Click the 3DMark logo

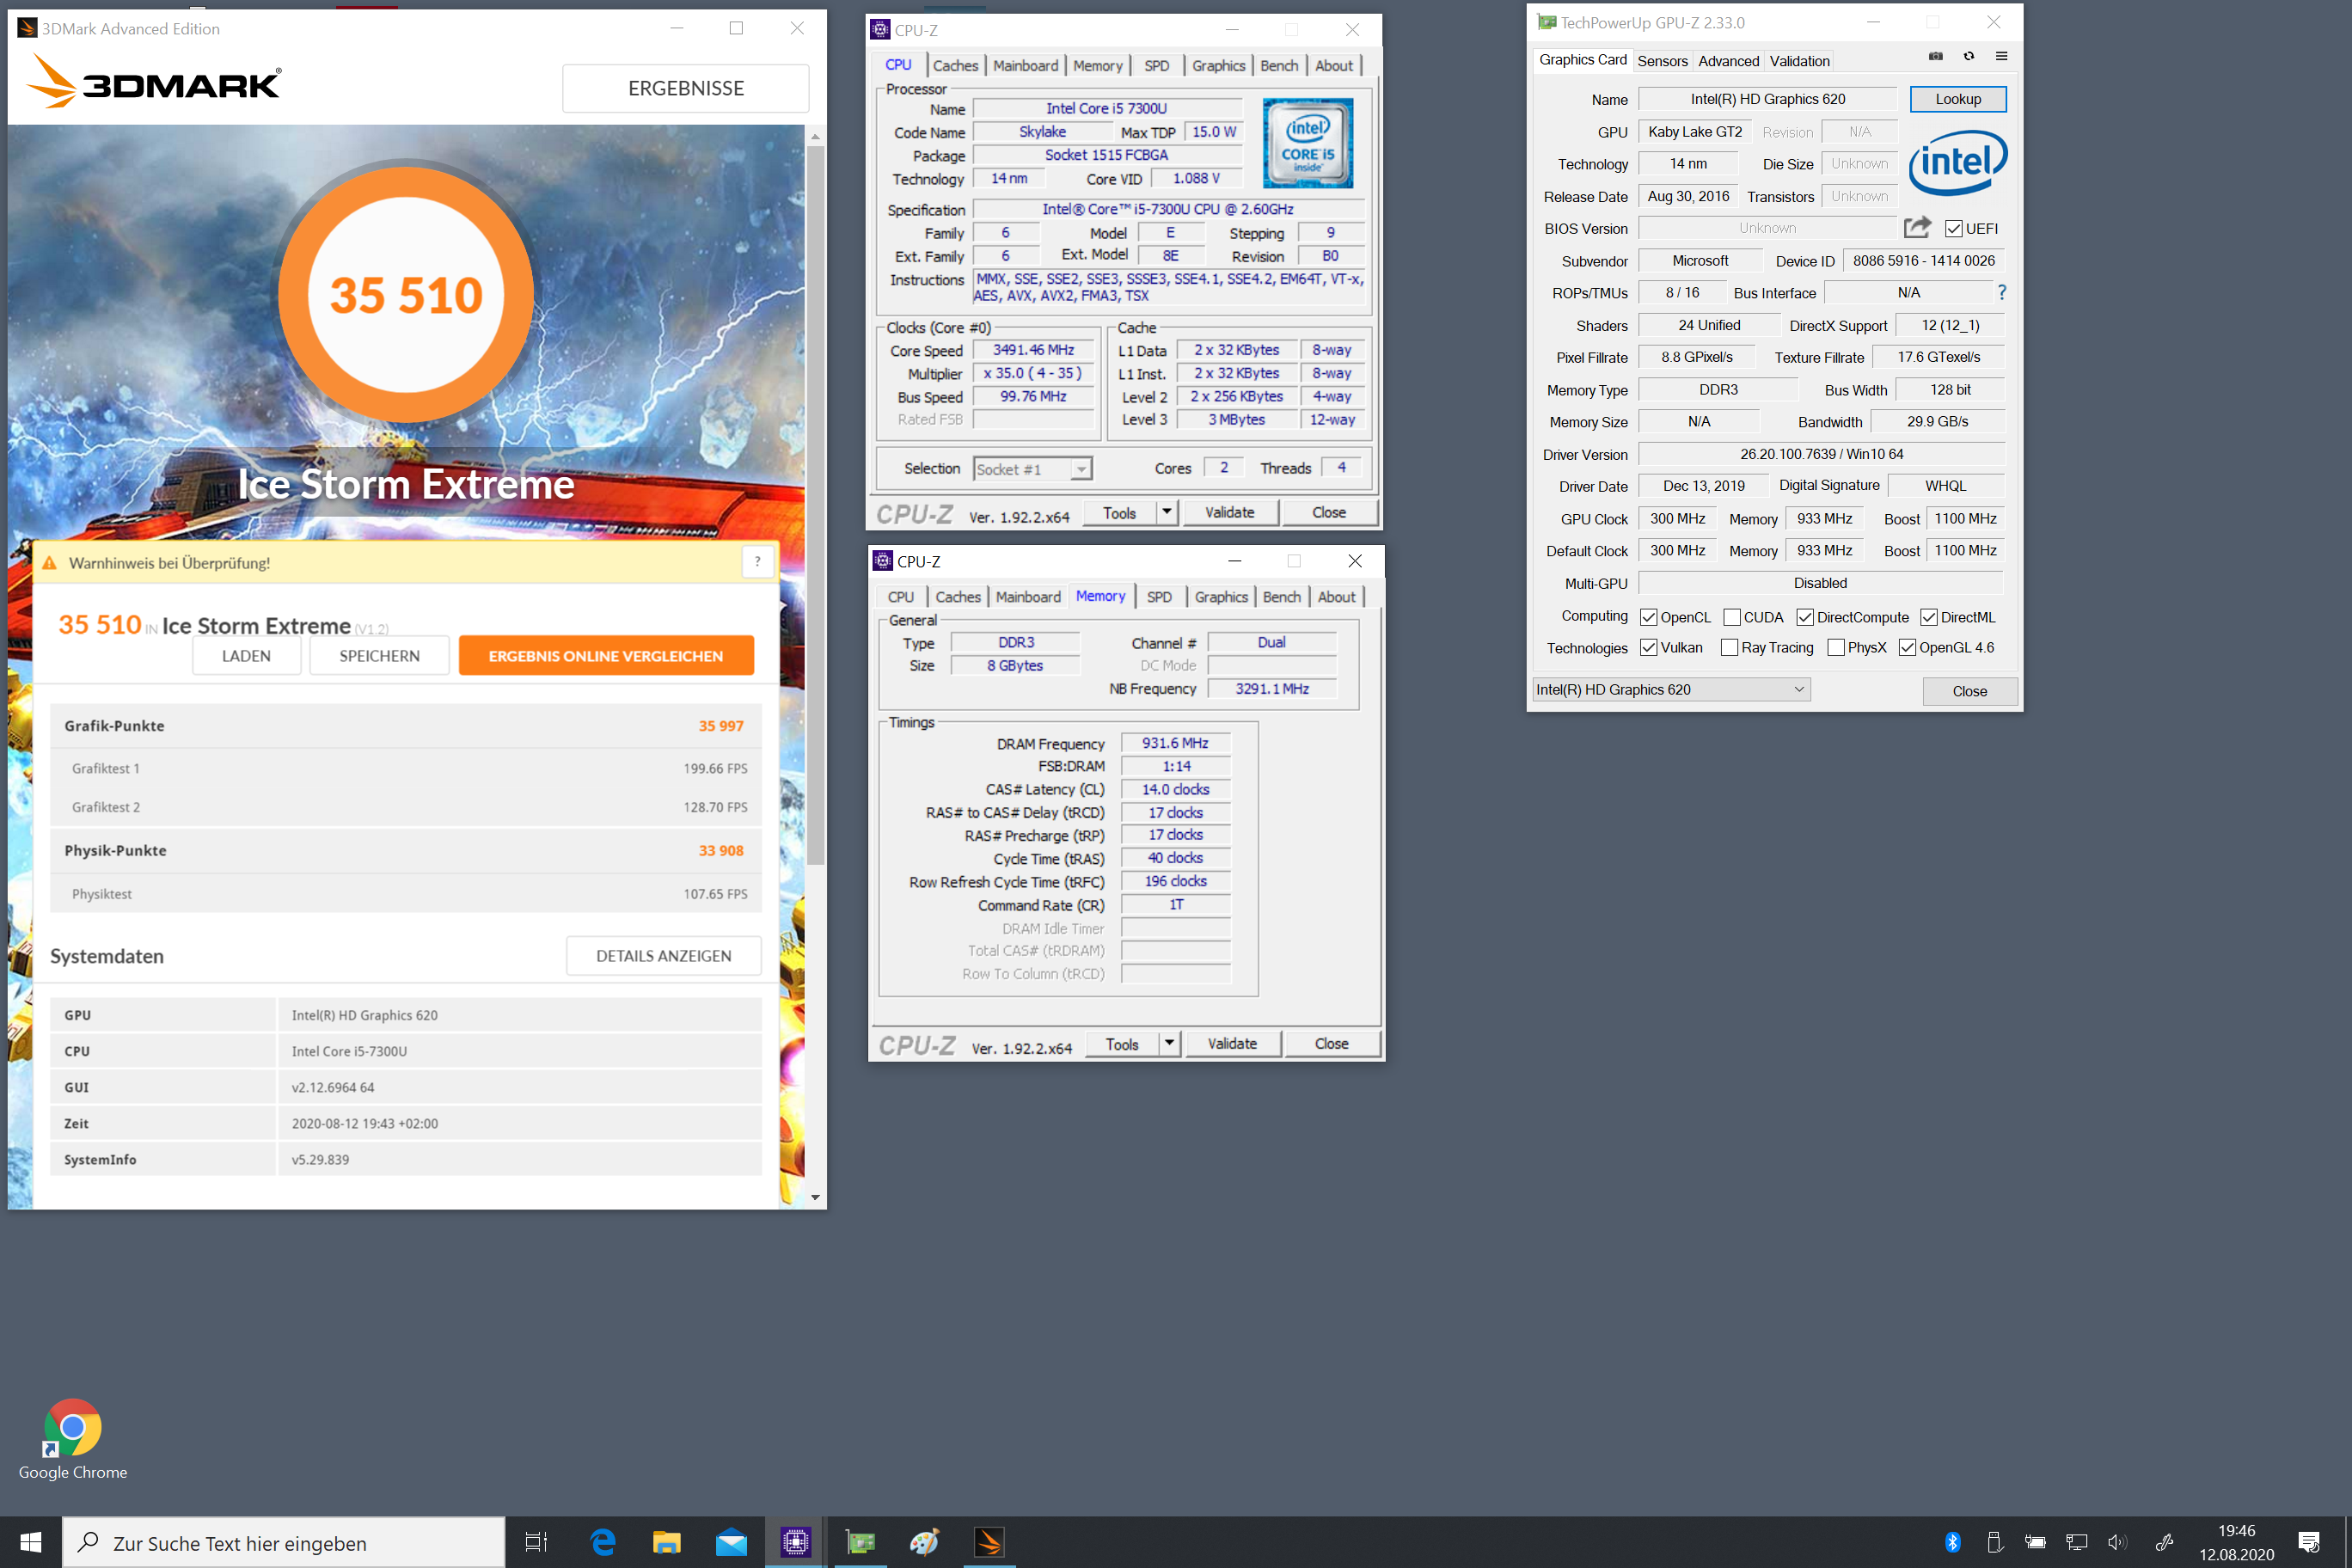[x=153, y=80]
